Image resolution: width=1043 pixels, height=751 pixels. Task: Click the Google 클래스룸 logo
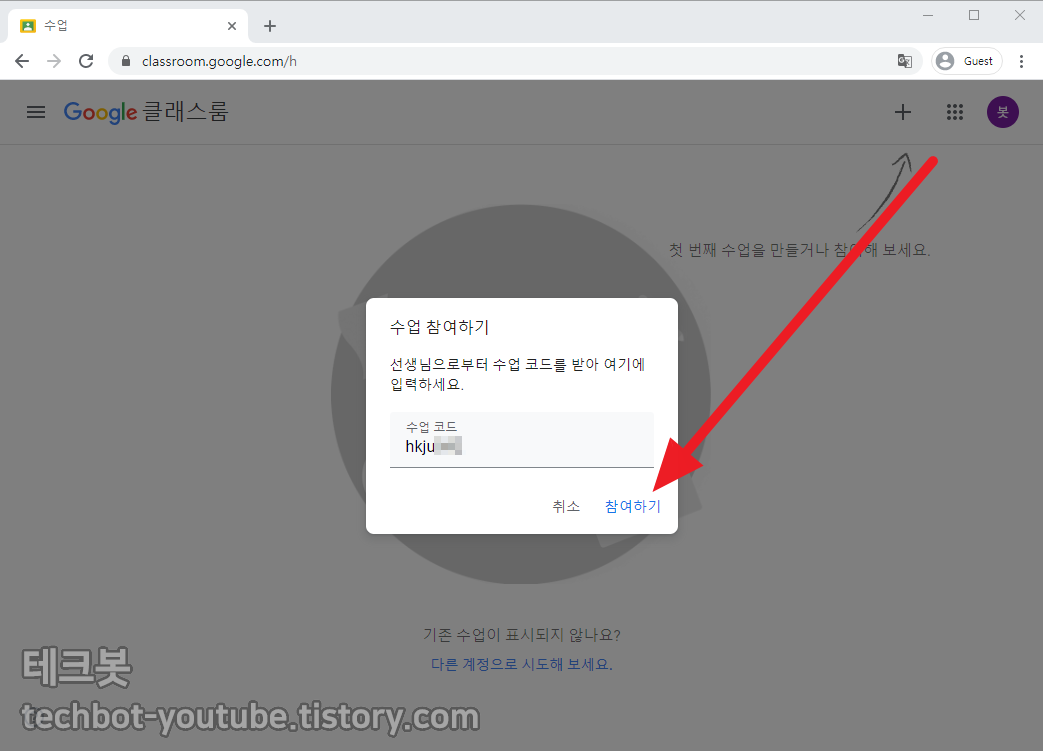click(146, 112)
